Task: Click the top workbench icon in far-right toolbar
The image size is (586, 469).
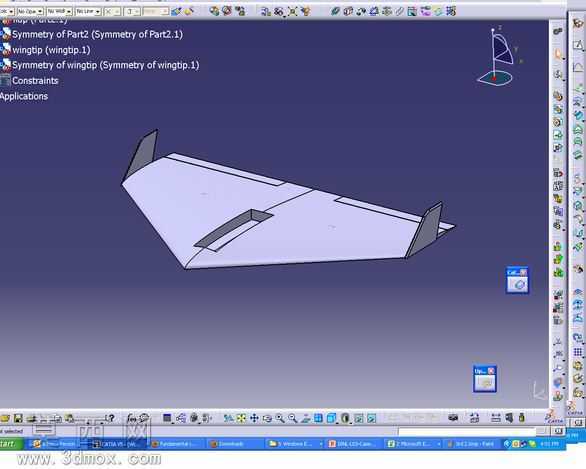Action: click(x=578, y=23)
